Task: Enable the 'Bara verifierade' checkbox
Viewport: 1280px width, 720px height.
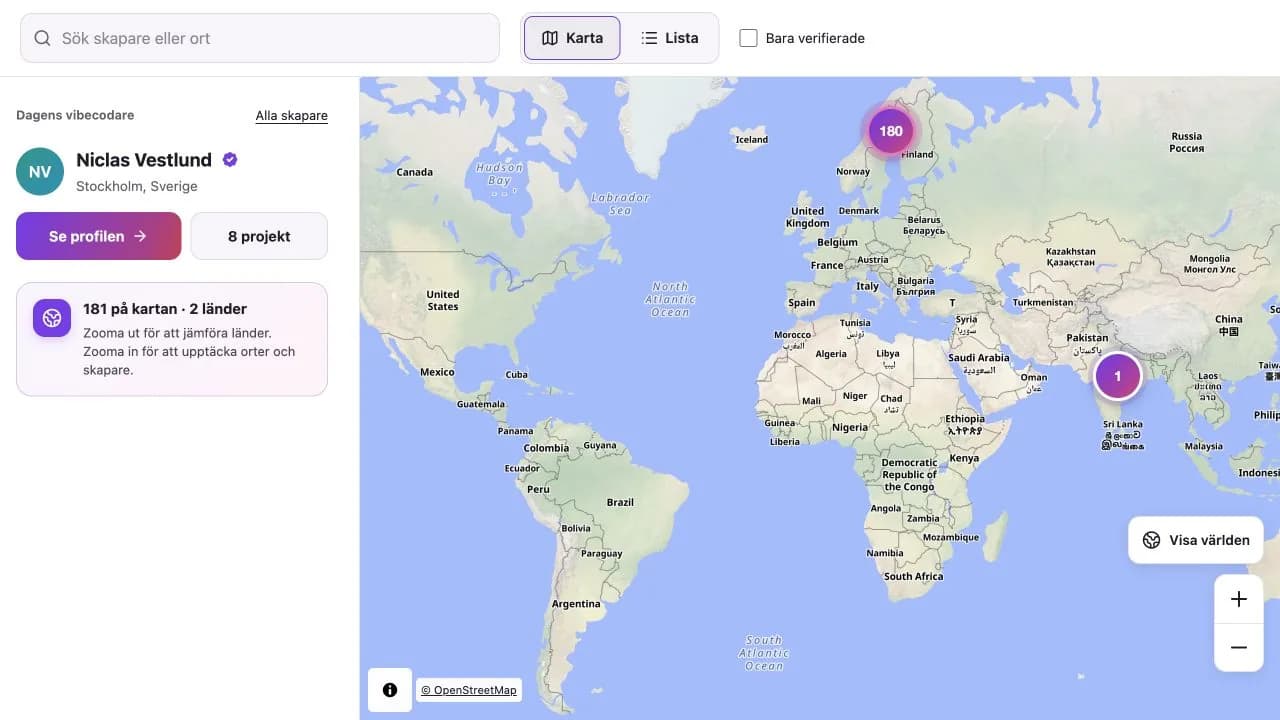Action: (x=748, y=38)
